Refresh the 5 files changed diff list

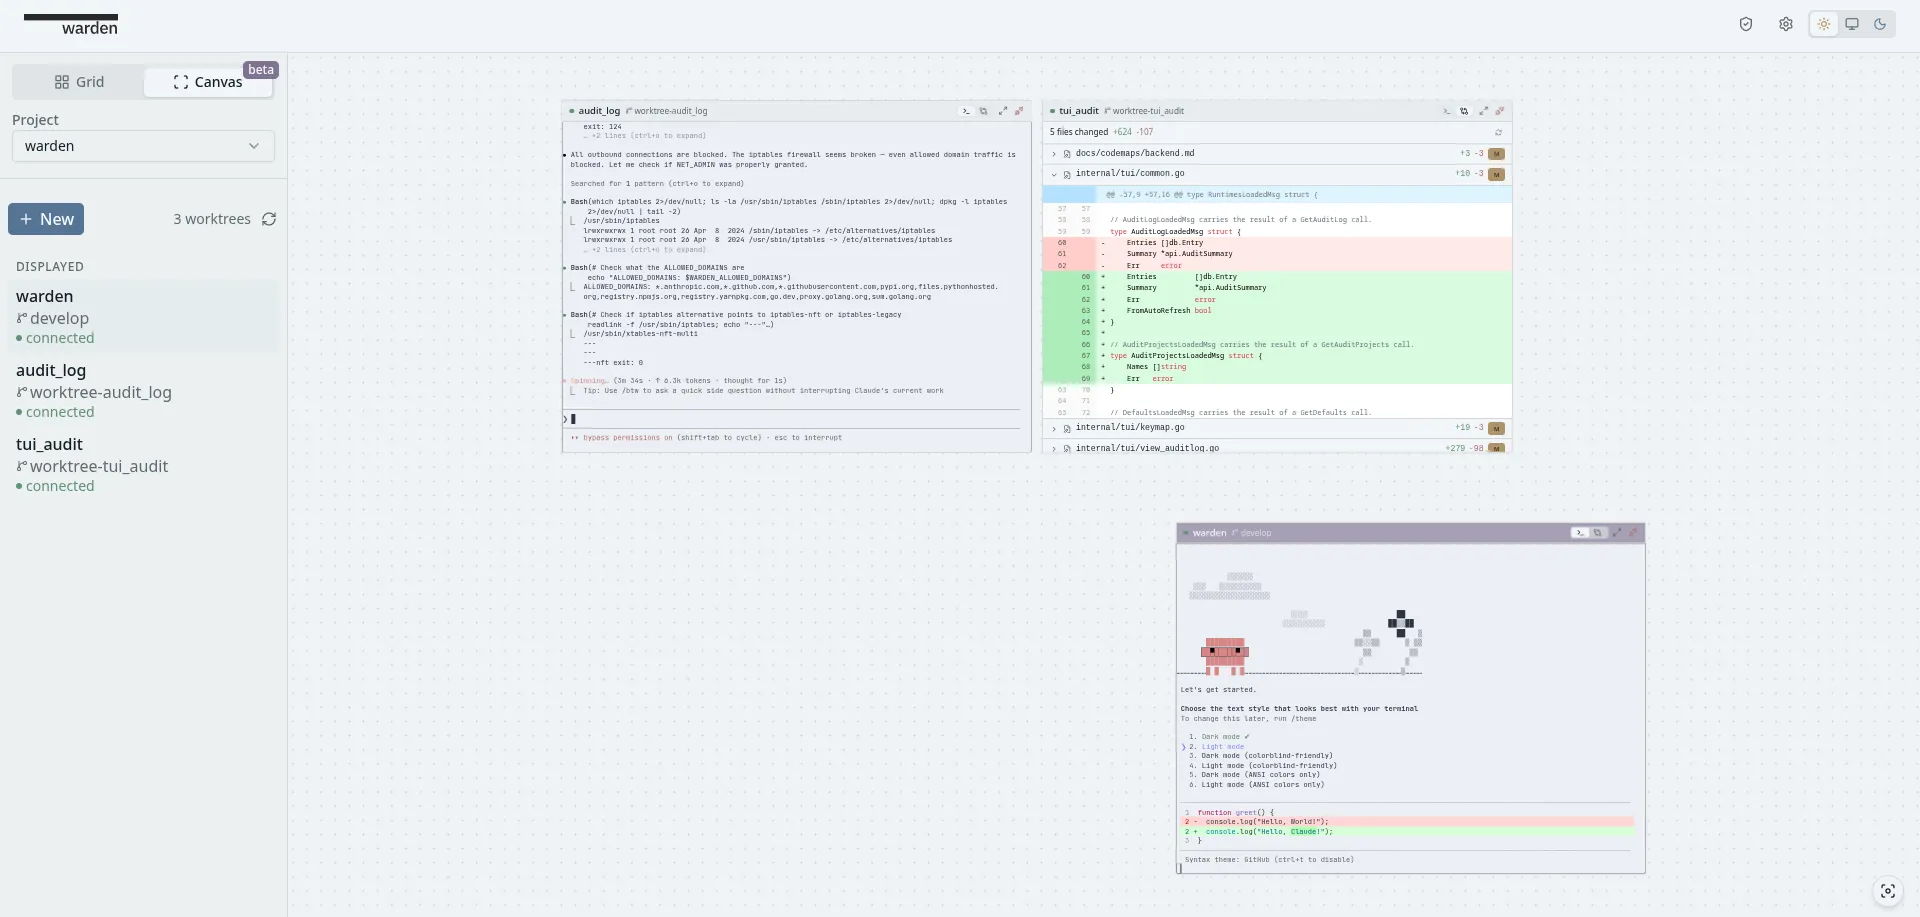(x=1498, y=132)
